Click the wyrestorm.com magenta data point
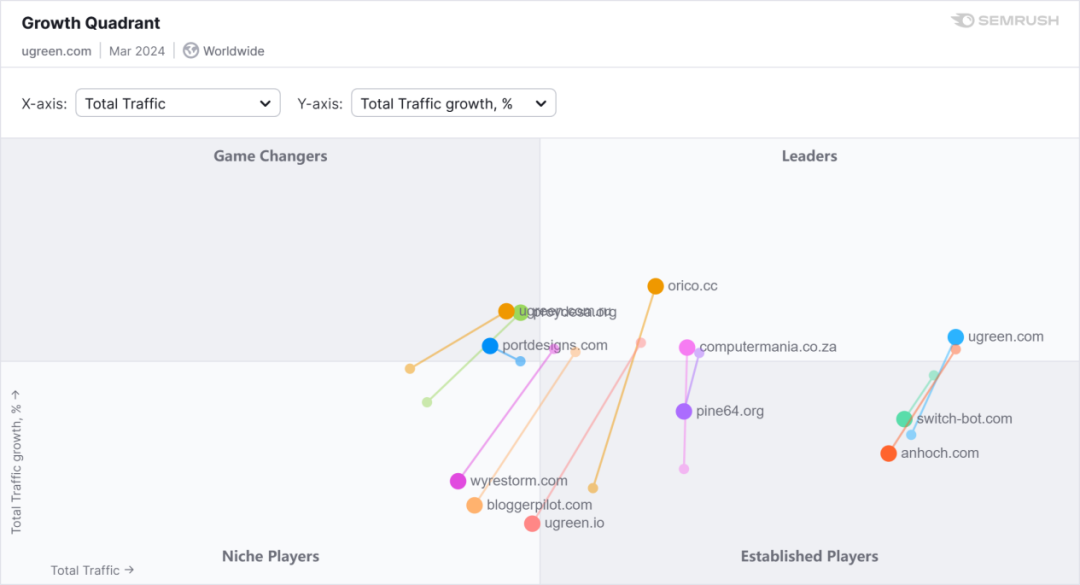Screen dimensions: 1080x585 (x=458, y=481)
